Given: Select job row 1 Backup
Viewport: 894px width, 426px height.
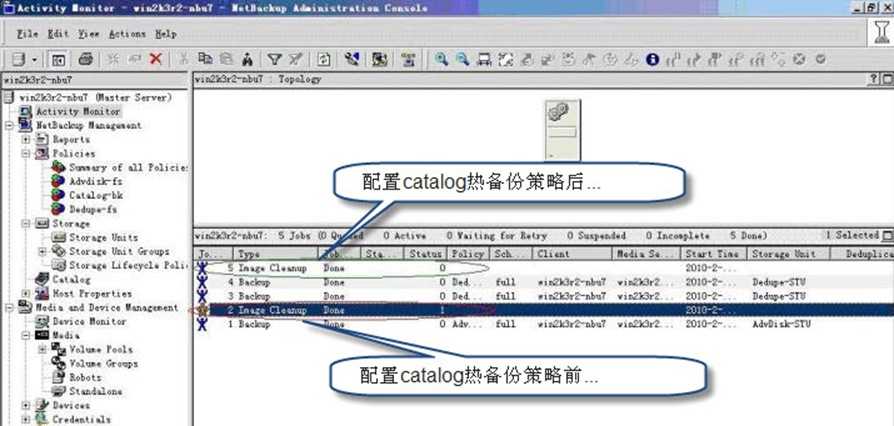Looking at the screenshot, I should coord(544,324).
